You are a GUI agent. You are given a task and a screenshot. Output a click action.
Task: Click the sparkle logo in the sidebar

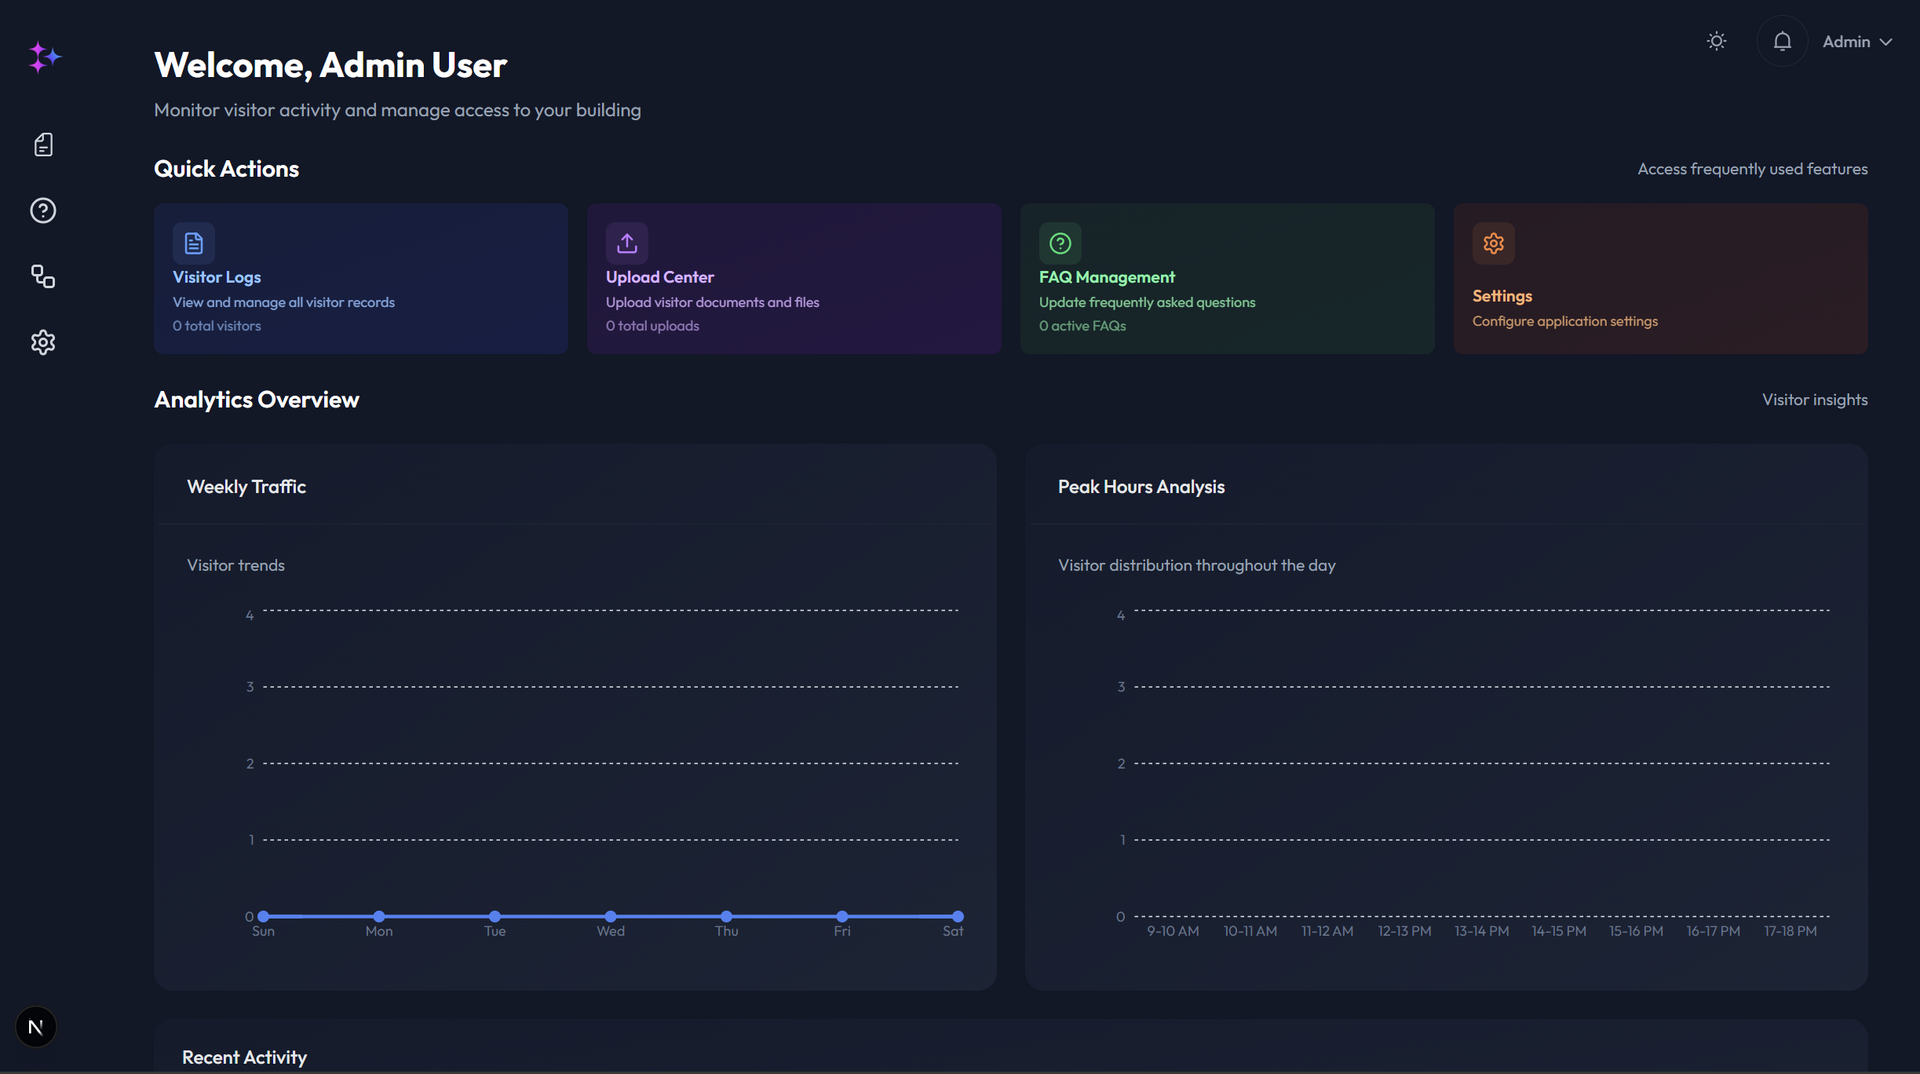44,57
